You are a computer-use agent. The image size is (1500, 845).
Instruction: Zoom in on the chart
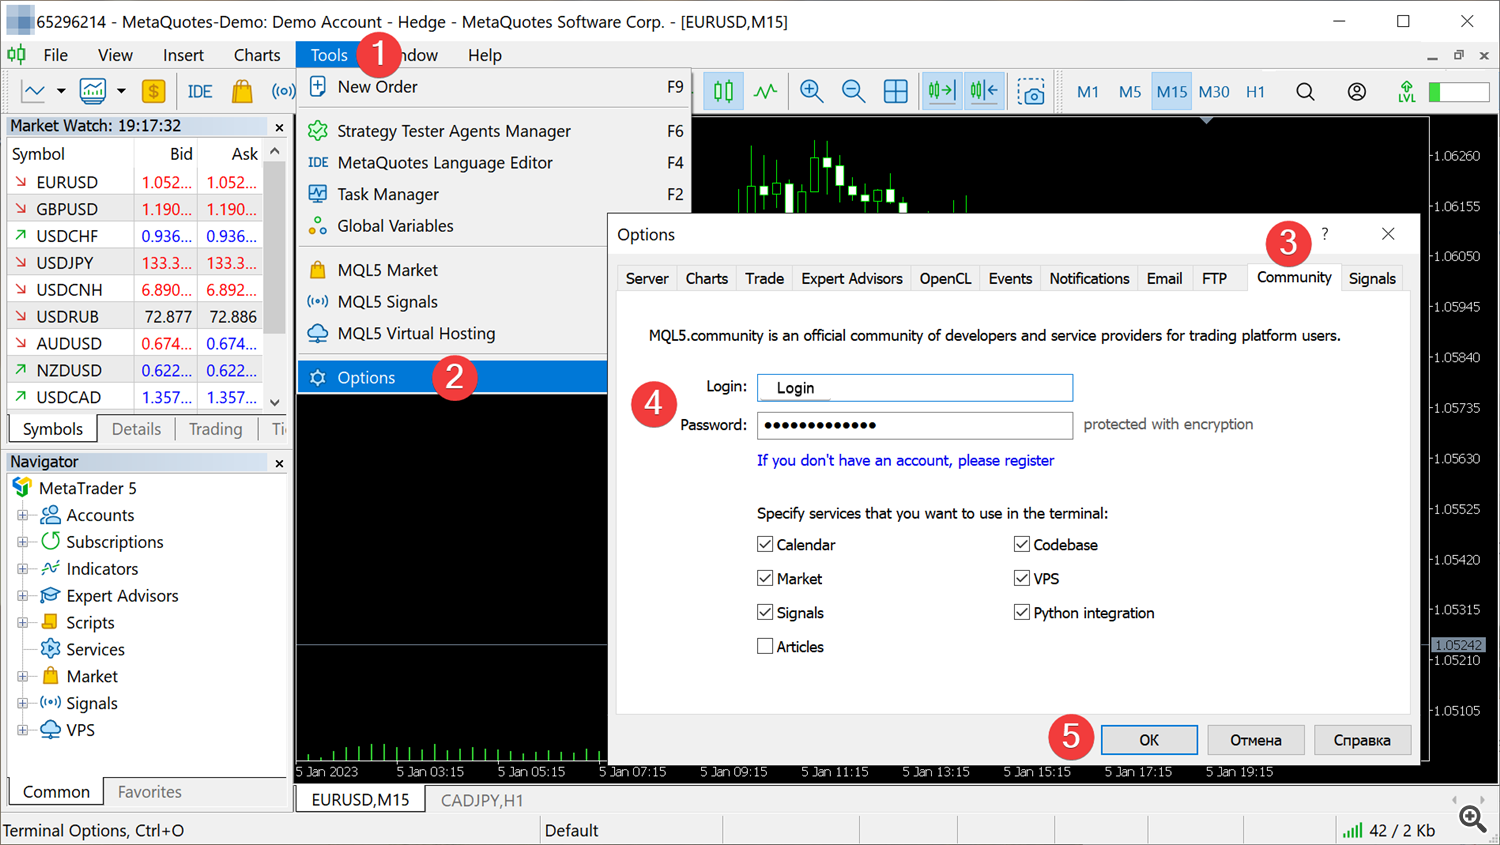coord(811,92)
